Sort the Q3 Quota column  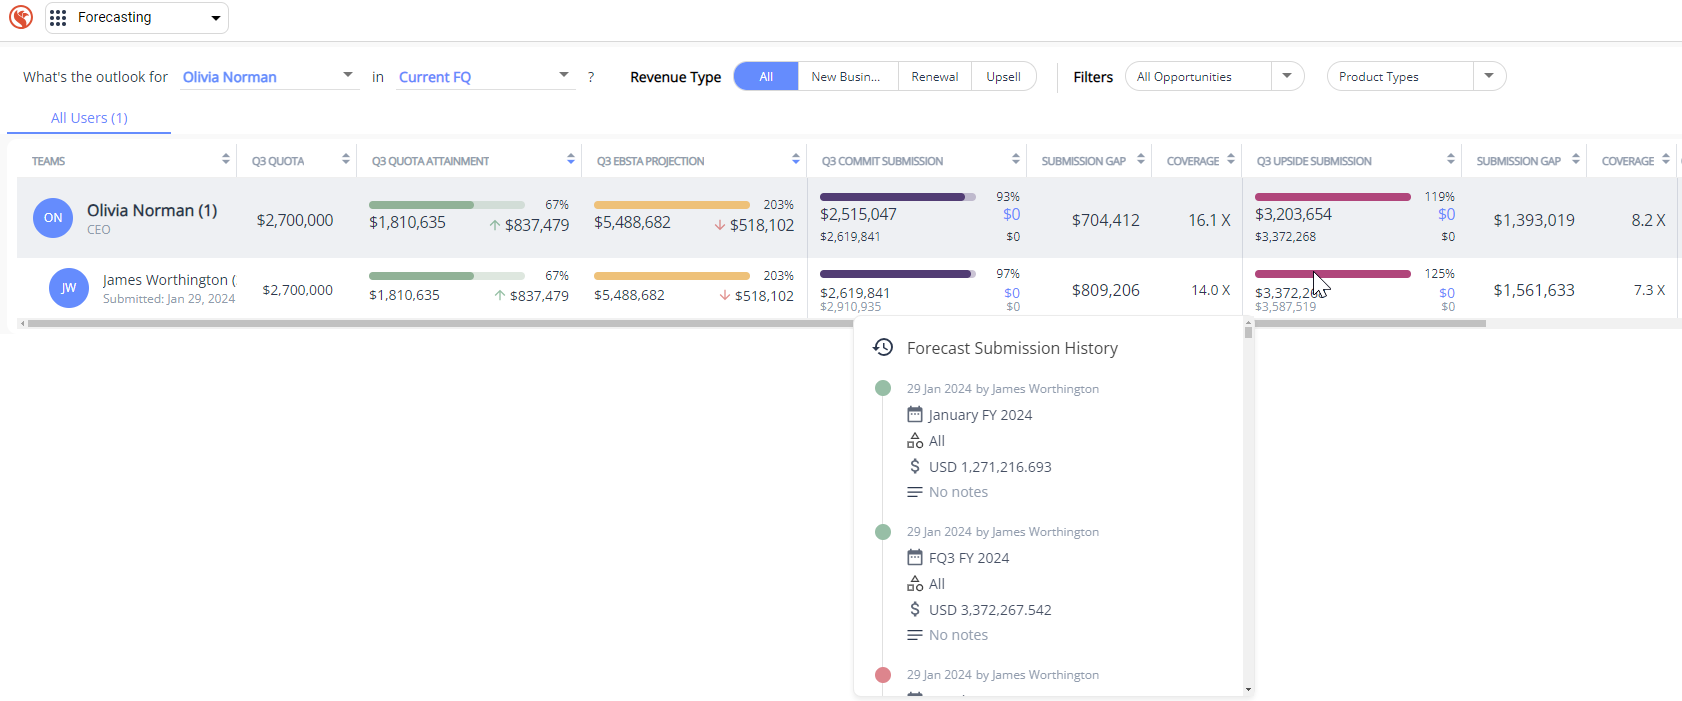tap(345, 160)
